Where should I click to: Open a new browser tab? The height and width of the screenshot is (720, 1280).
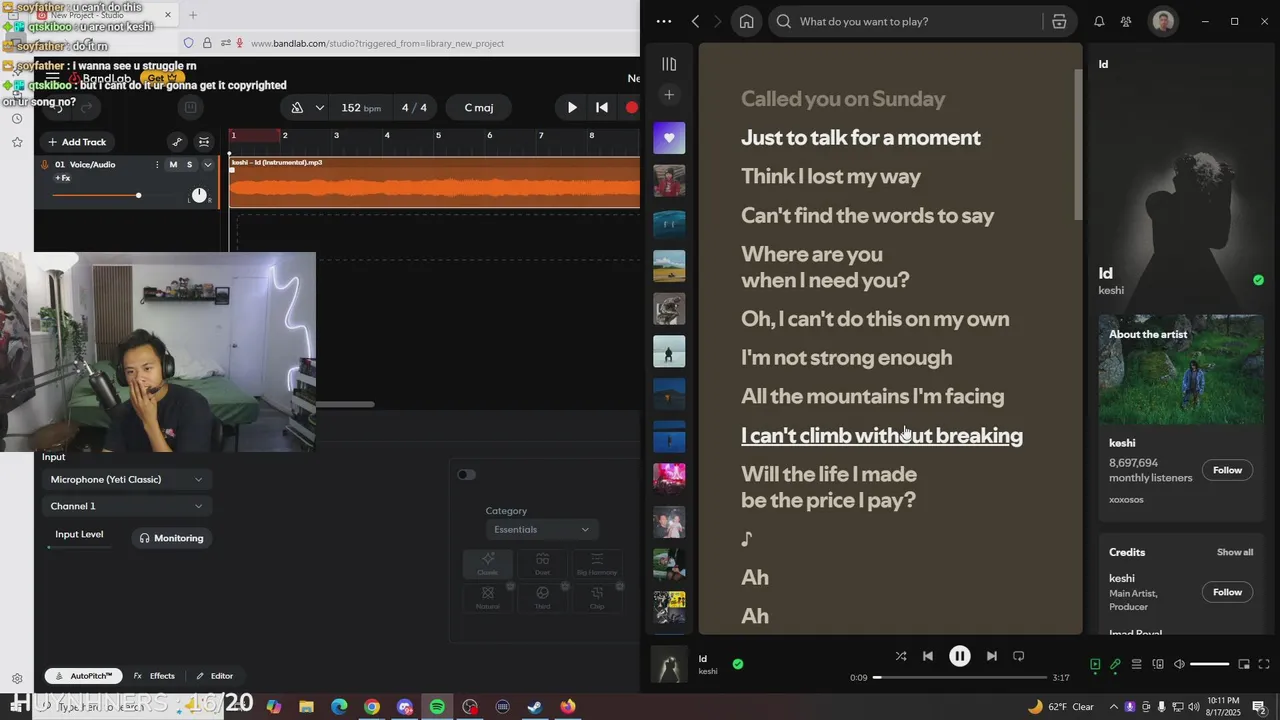coord(193,15)
